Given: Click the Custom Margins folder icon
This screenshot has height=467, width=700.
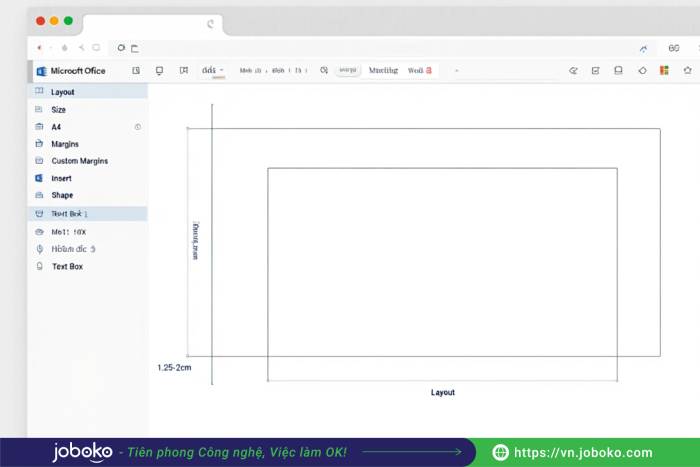Looking at the screenshot, I should pyautogui.click(x=39, y=161).
